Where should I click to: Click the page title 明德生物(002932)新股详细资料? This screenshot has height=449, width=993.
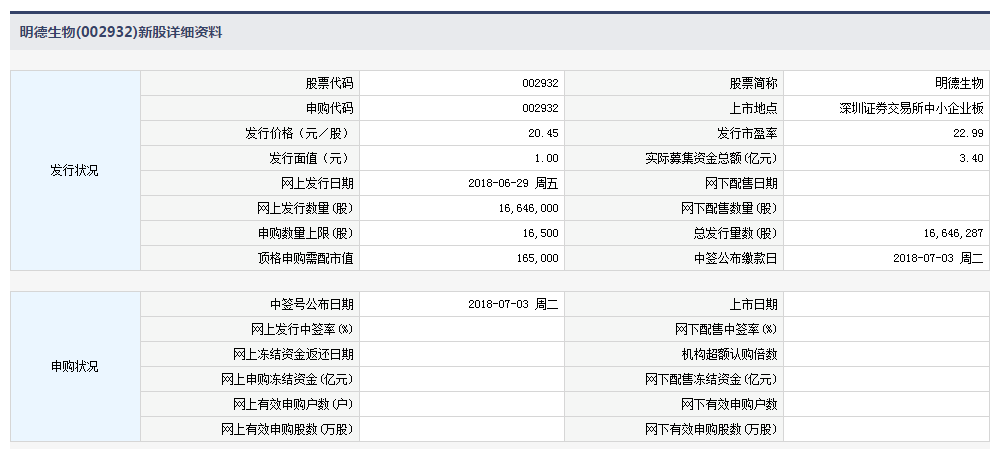121,32
